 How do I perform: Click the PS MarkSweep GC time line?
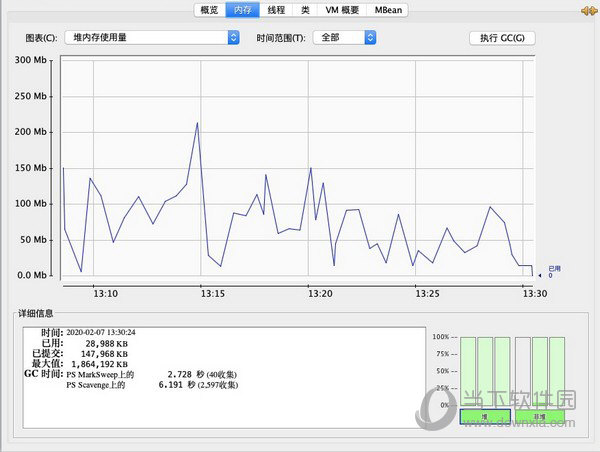point(152,374)
